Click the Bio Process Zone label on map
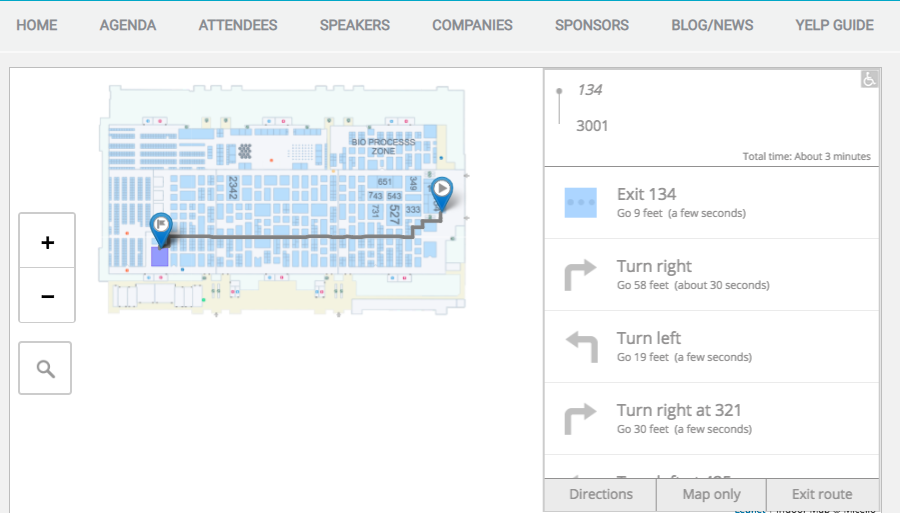Image resolution: width=900 pixels, height=513 pixels. (383, 146)
